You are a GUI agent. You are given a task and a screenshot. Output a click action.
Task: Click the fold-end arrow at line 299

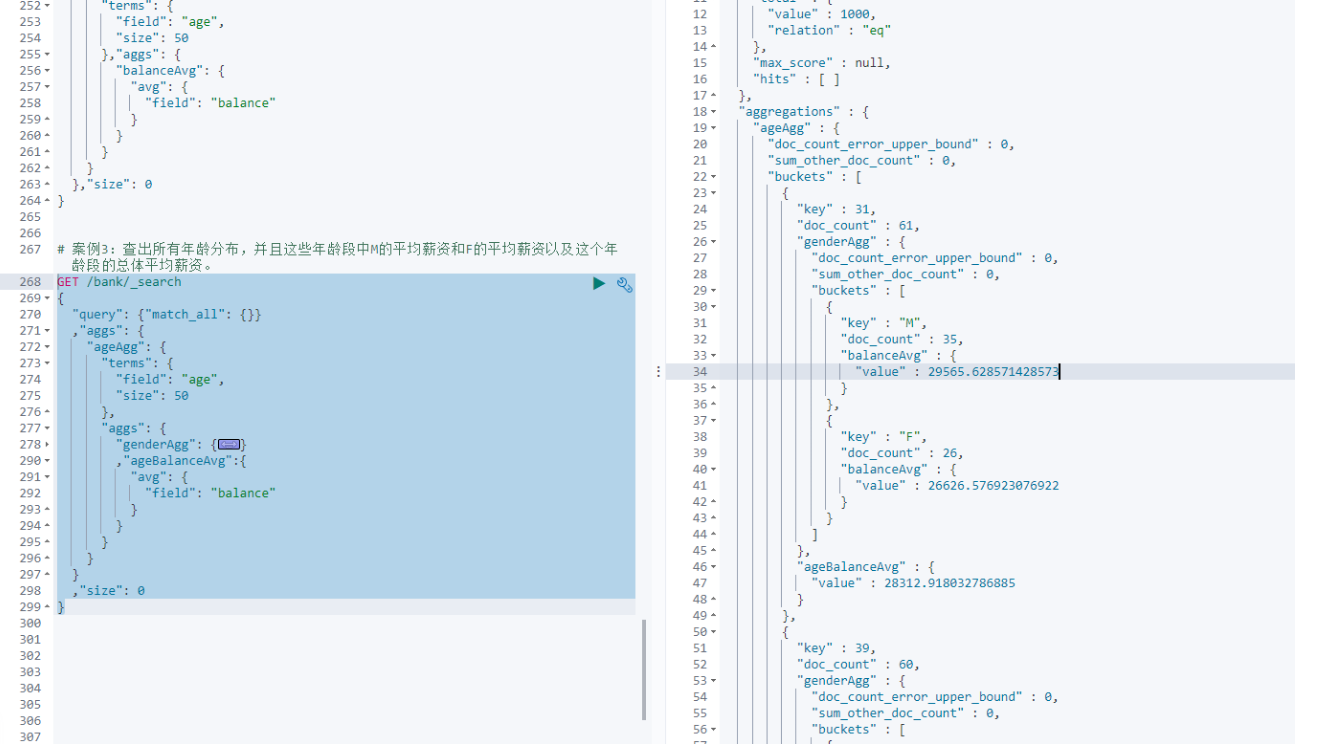(x=49, y=607)
